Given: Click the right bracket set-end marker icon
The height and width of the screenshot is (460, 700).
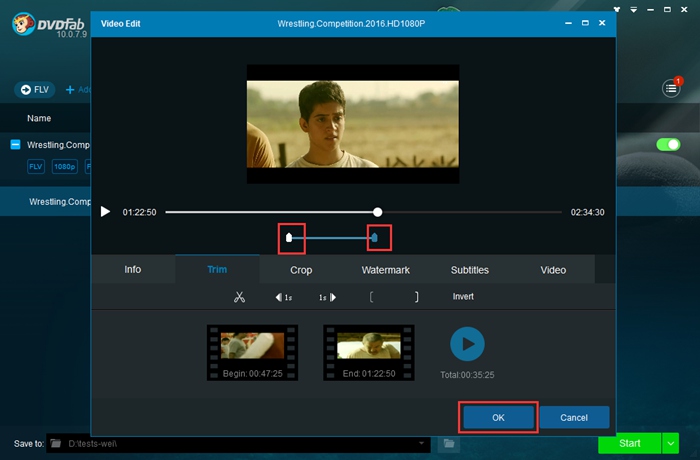Looking at the screenshot, I should 416,297.
